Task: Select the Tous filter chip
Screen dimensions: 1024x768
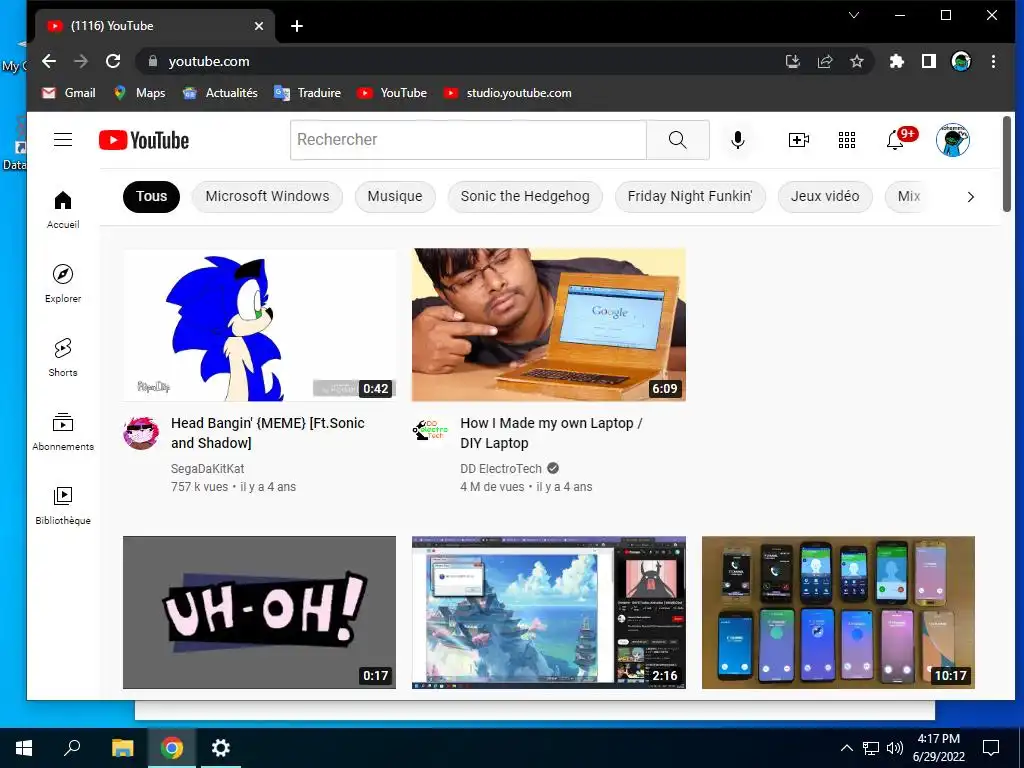Action: pyautogui.click(x=152, y=197)
